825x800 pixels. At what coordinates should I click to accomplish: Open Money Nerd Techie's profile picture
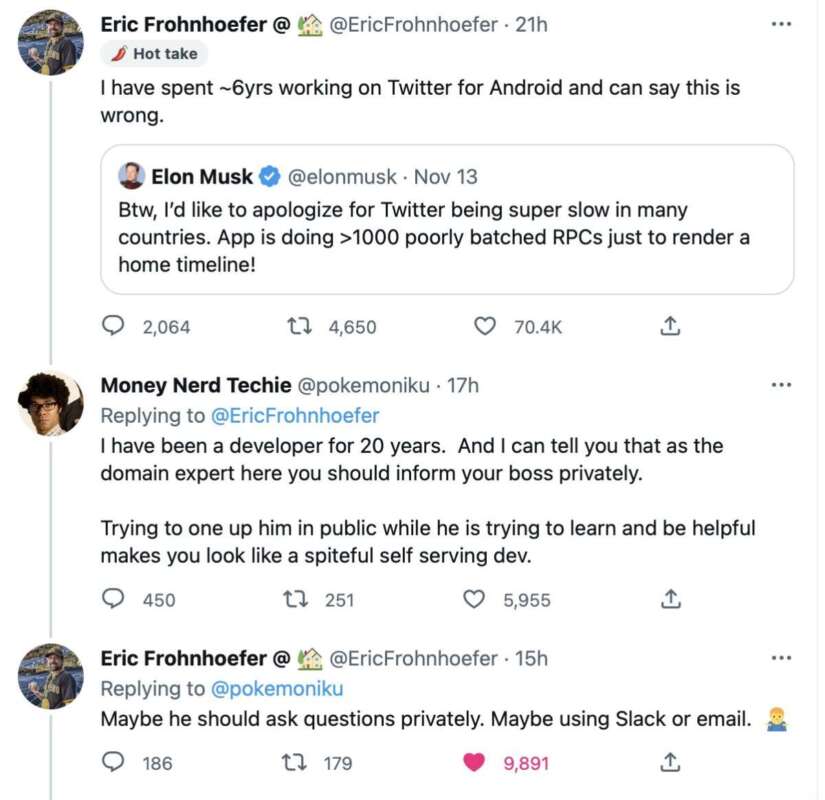tap(50, 403)
